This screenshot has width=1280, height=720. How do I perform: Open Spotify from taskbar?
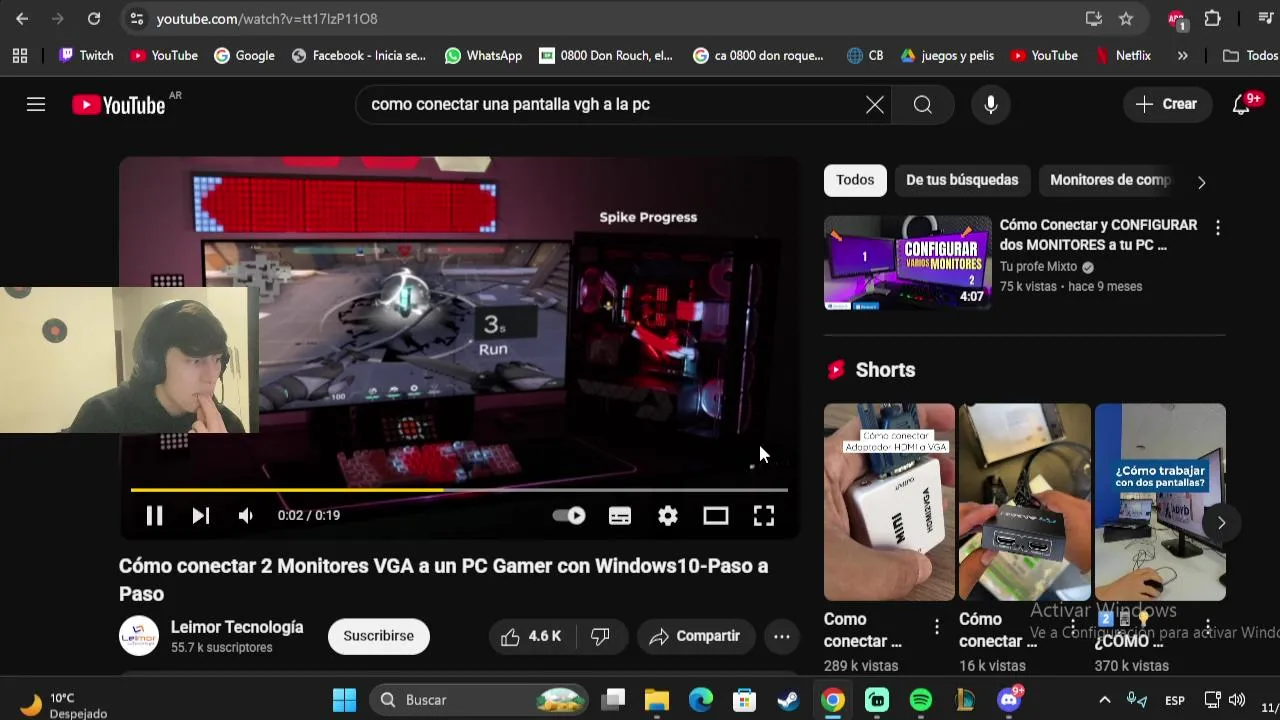[921, 700]
